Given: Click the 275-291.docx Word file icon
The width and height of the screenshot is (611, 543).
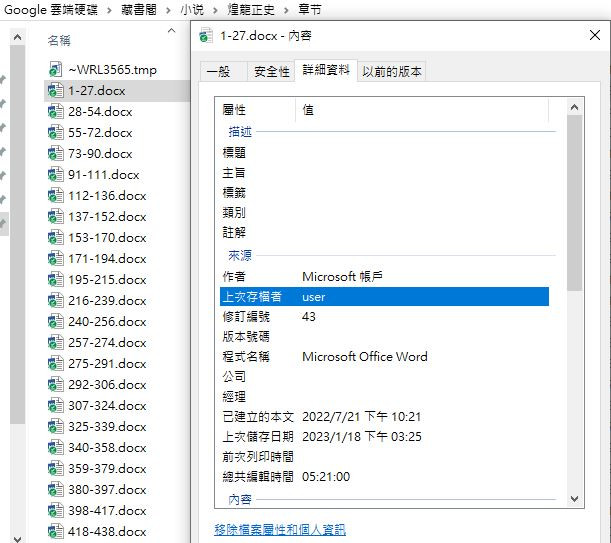Looking at the screenshot, I should tap(56, 364).
